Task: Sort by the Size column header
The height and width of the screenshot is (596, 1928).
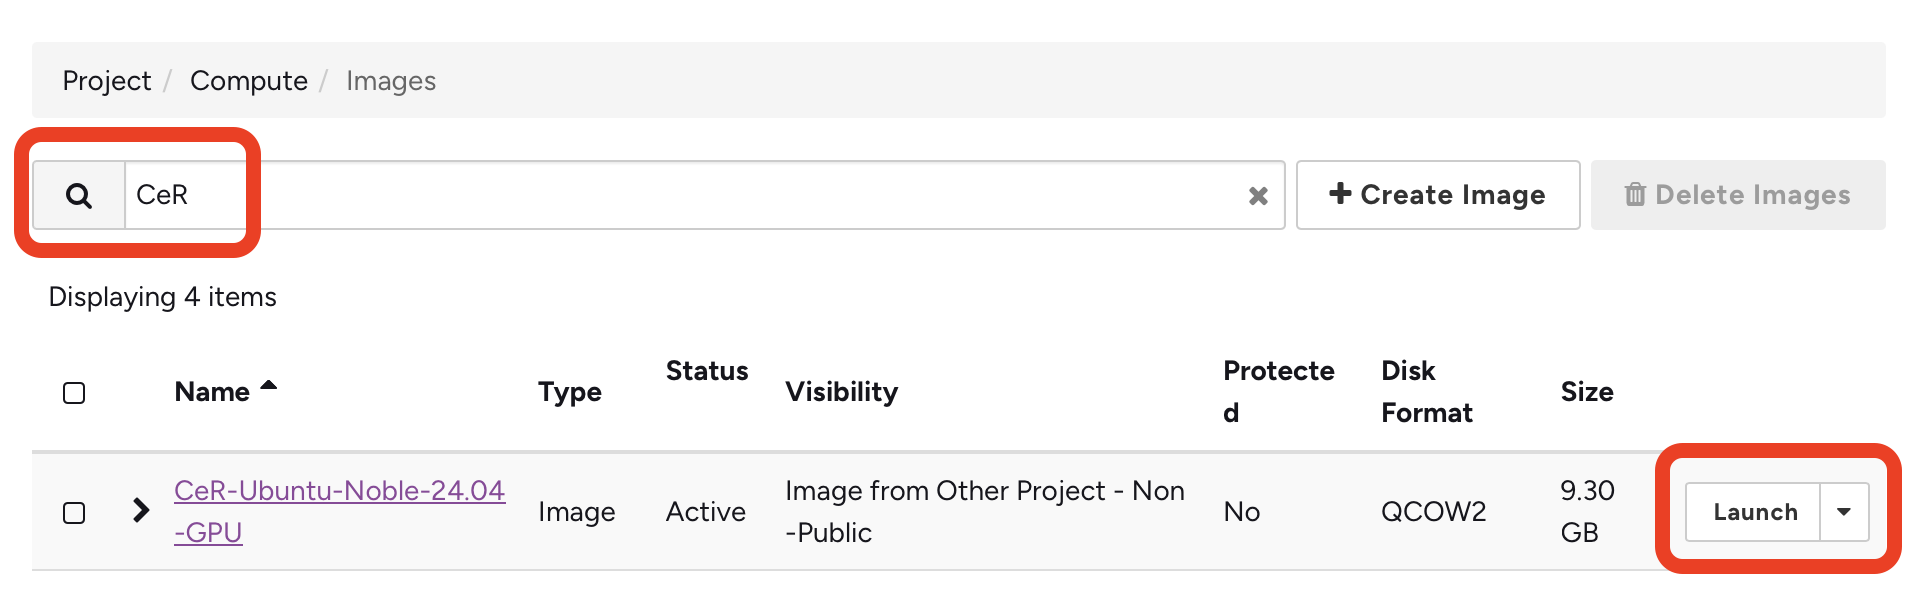Action: pyautogui.click(x=1586, y=392)
